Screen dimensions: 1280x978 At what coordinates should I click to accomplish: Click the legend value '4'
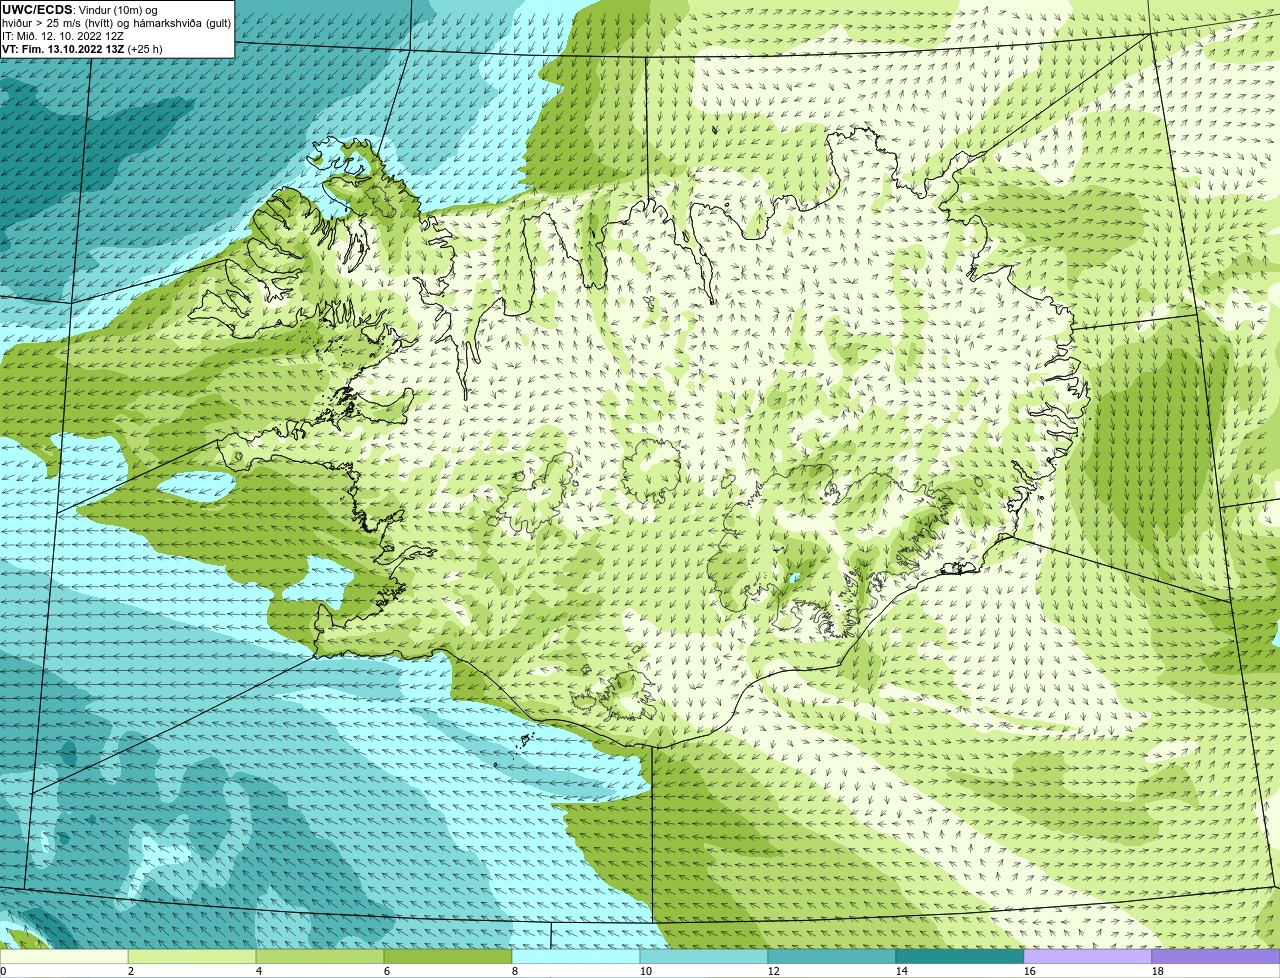point(259,971)
